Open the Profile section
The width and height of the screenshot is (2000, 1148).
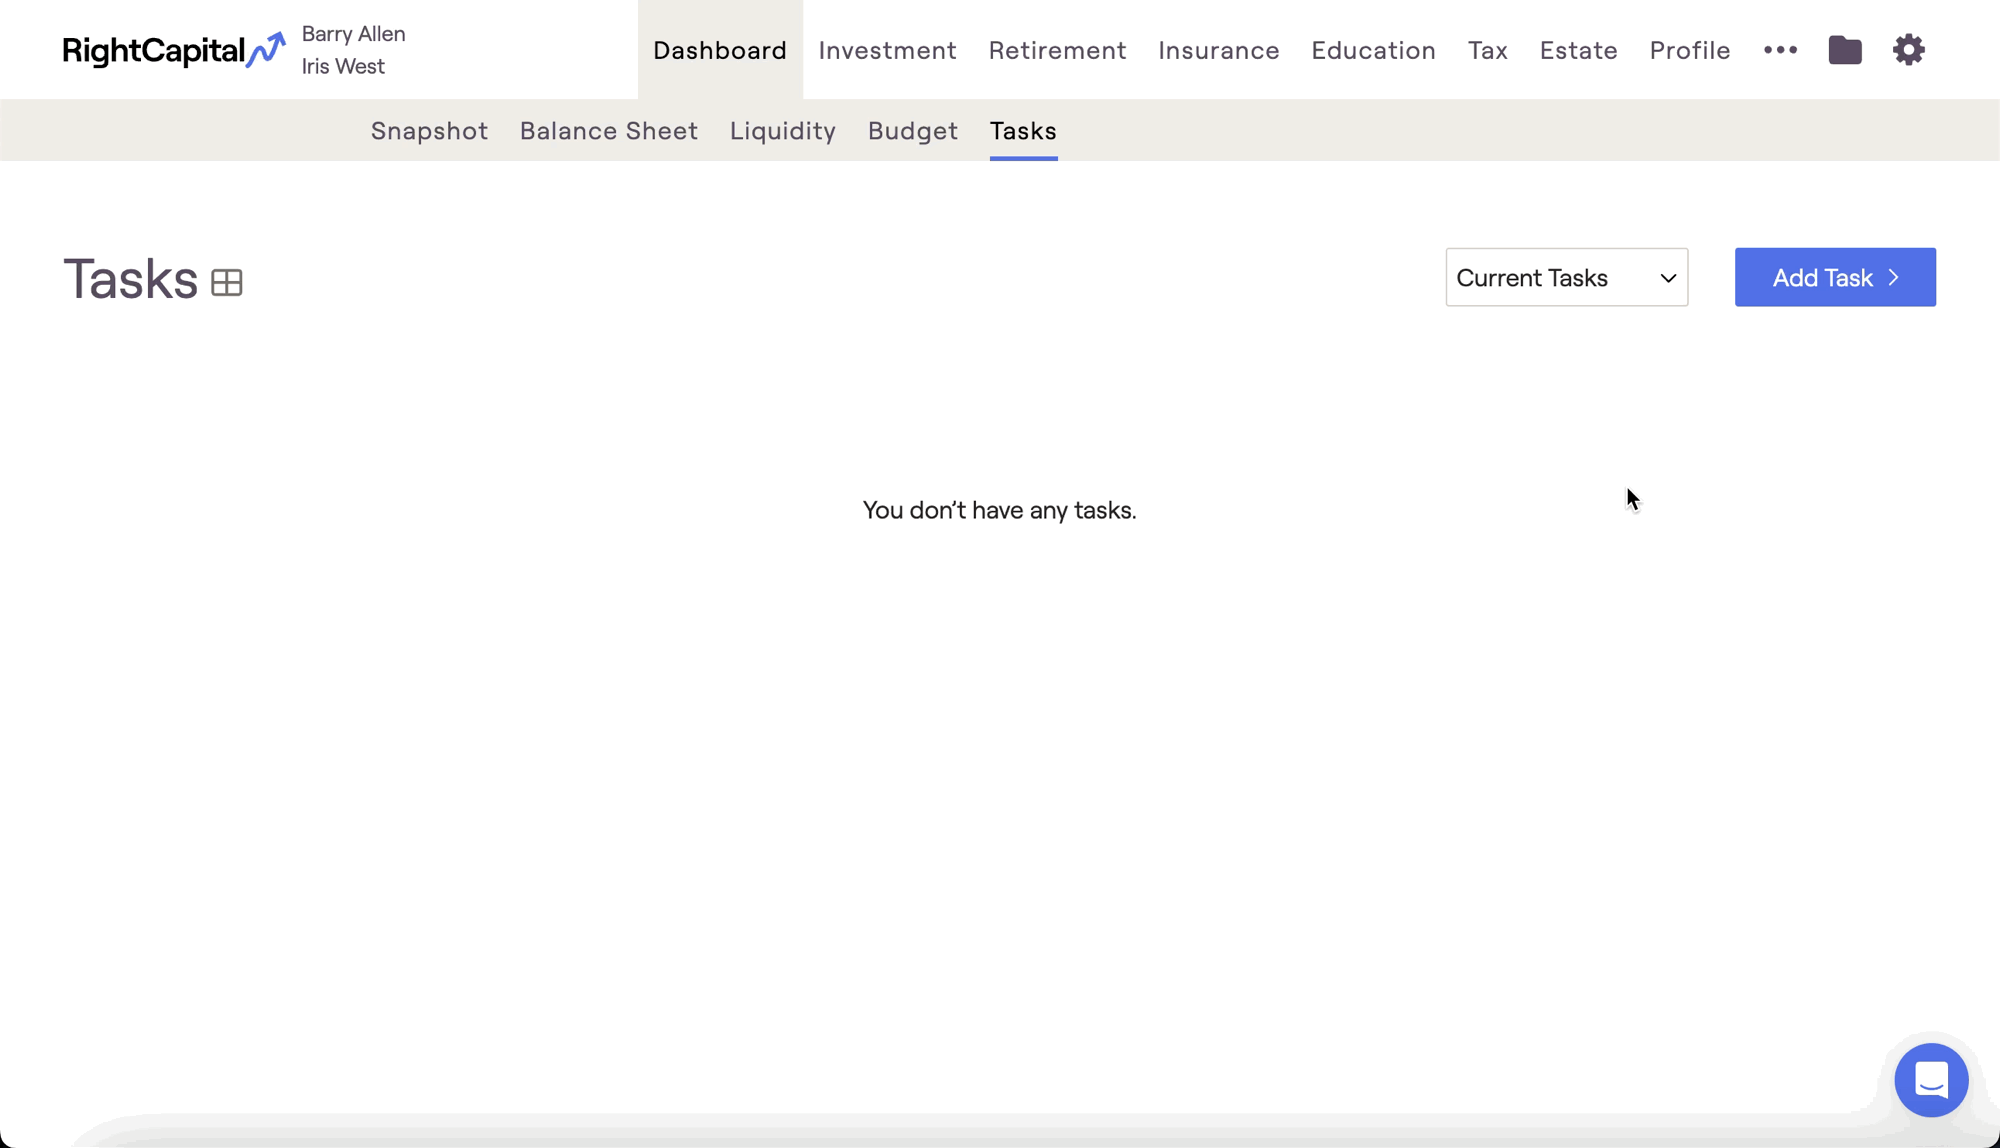[x=1689, y=50]
